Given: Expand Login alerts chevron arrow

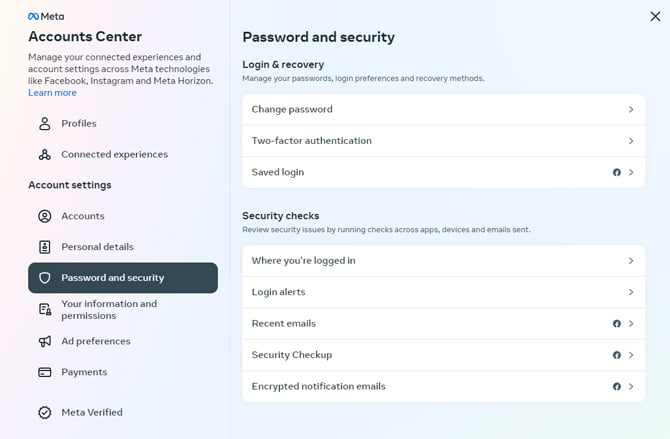Looking at the screenshot, I should pyautogui.click(x=631, y=292).
